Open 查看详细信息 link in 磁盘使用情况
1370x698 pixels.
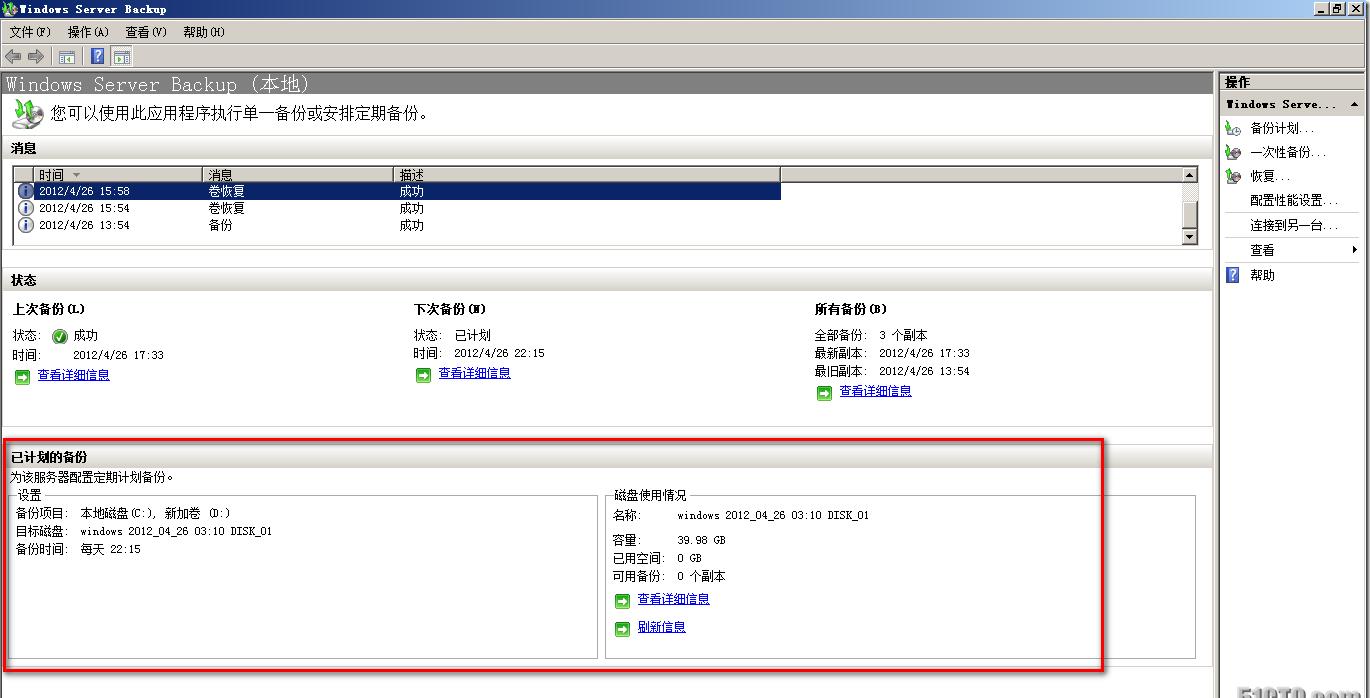click(x=674, y=599)
